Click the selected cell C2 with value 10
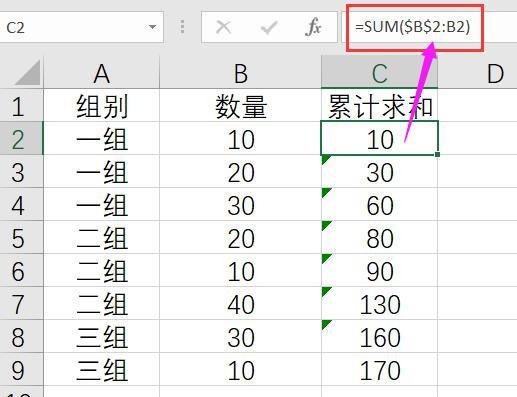Screen dimensions: 517x397 (379, 138)
